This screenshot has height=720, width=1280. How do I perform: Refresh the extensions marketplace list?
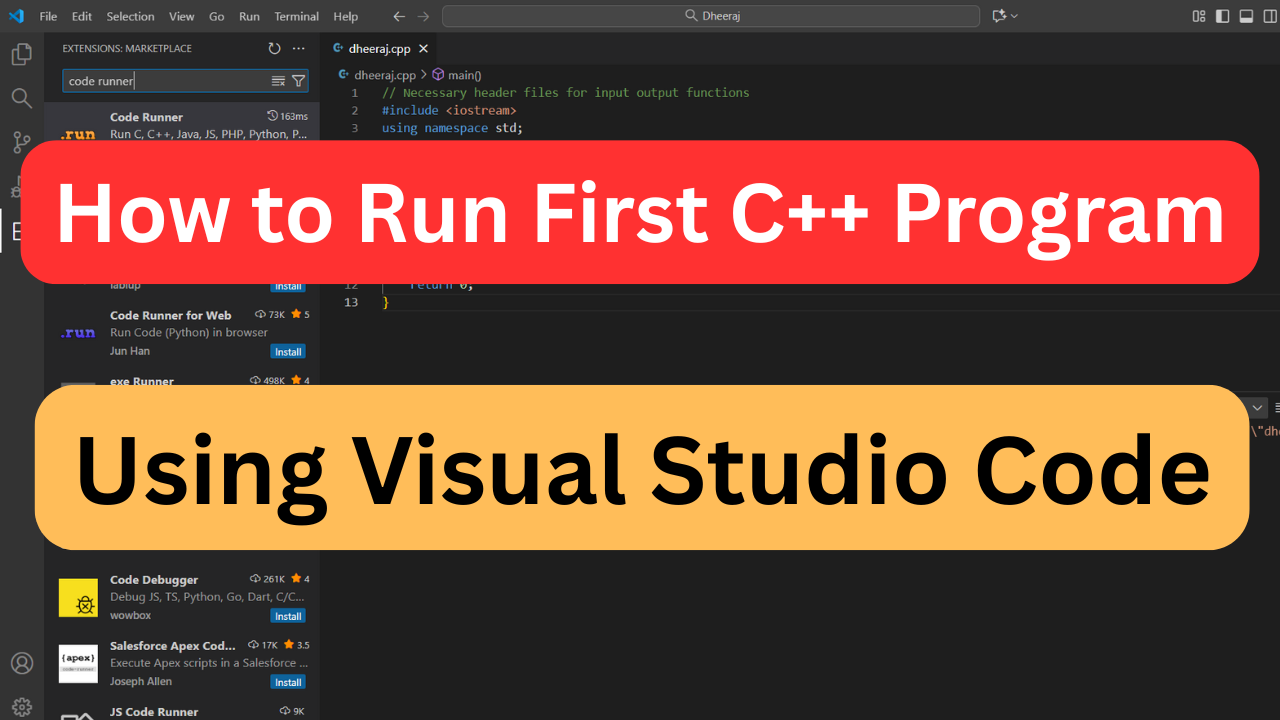[275, 48]
